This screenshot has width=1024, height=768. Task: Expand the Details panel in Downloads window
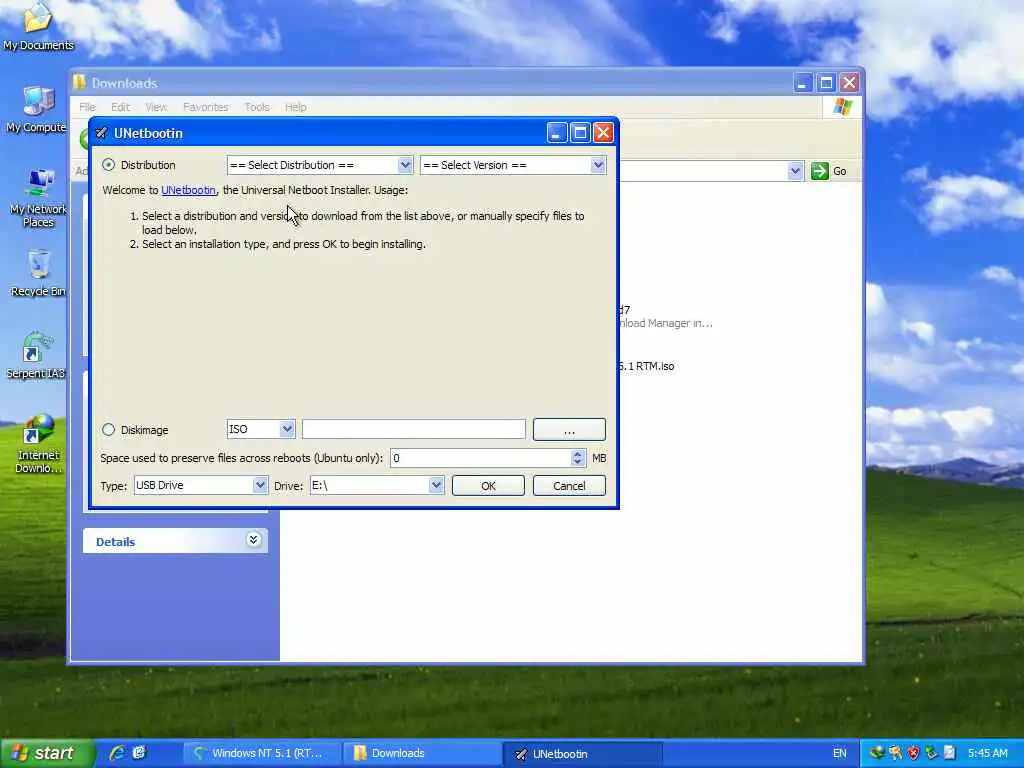click(253, 540)
